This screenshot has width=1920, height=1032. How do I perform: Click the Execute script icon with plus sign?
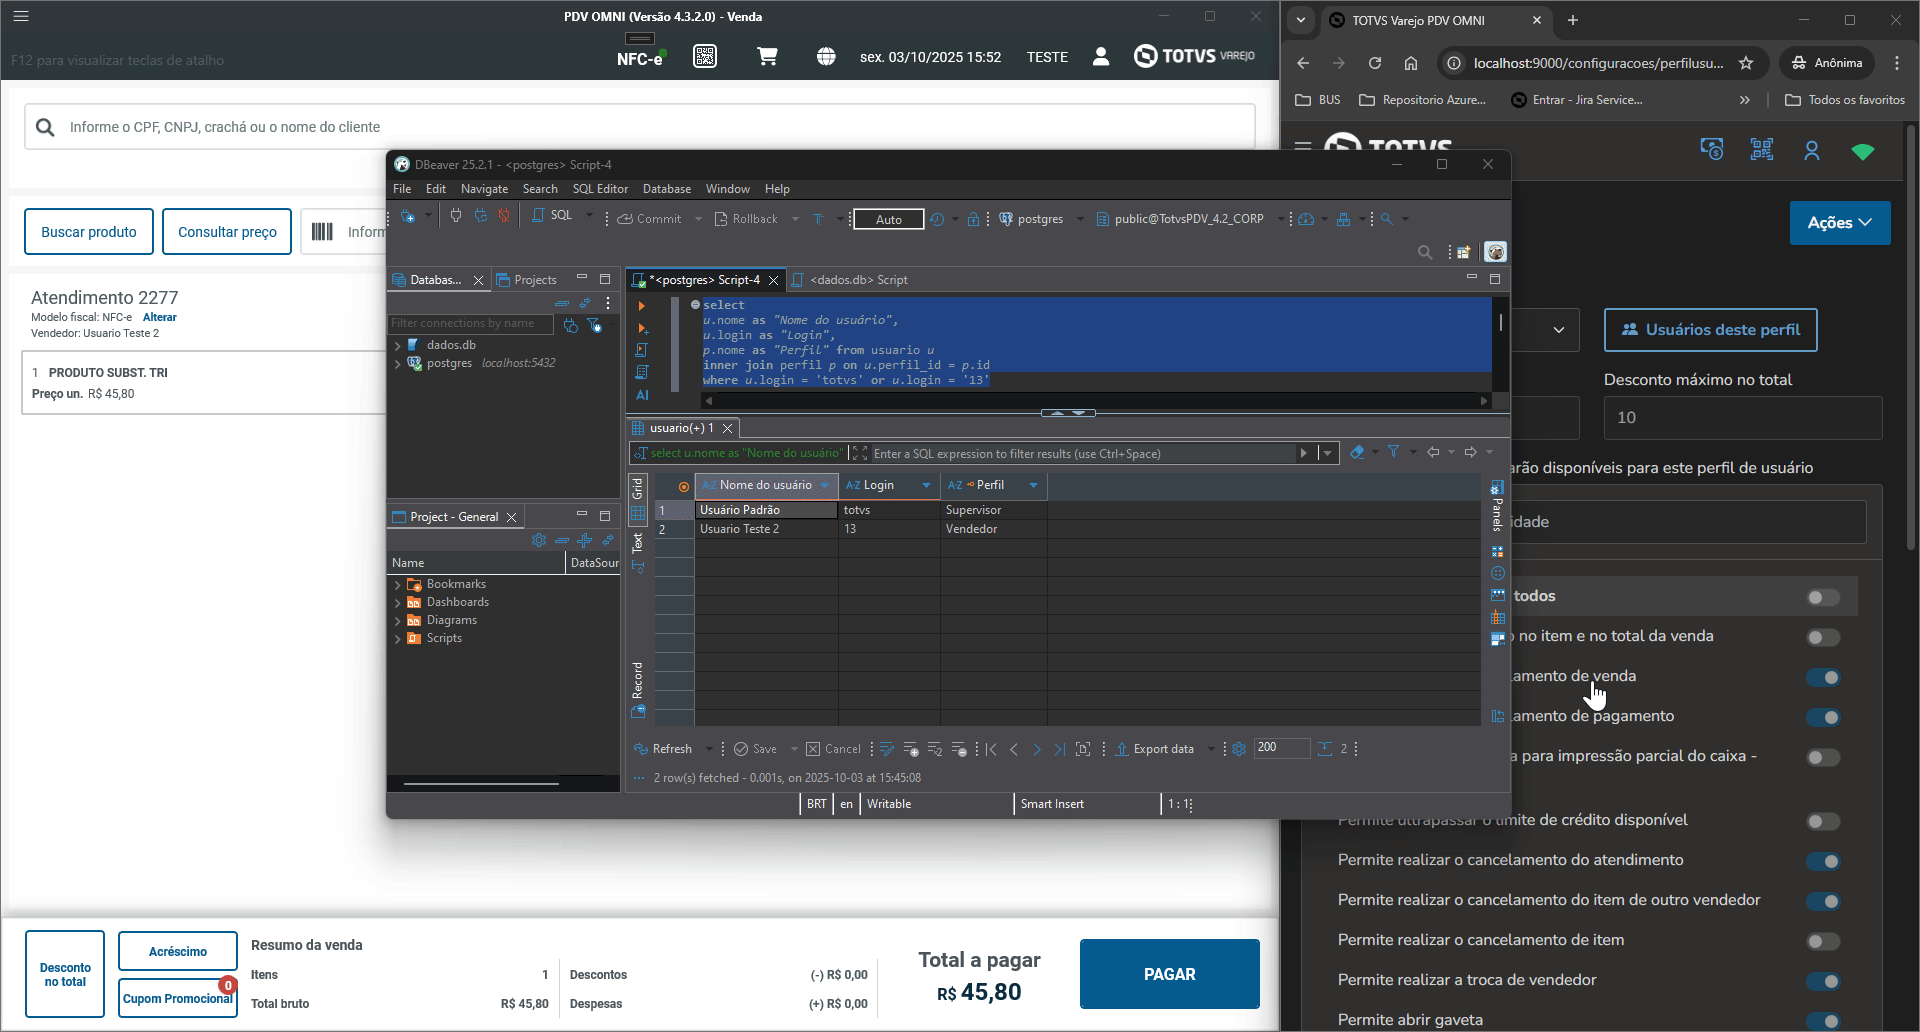642,328
